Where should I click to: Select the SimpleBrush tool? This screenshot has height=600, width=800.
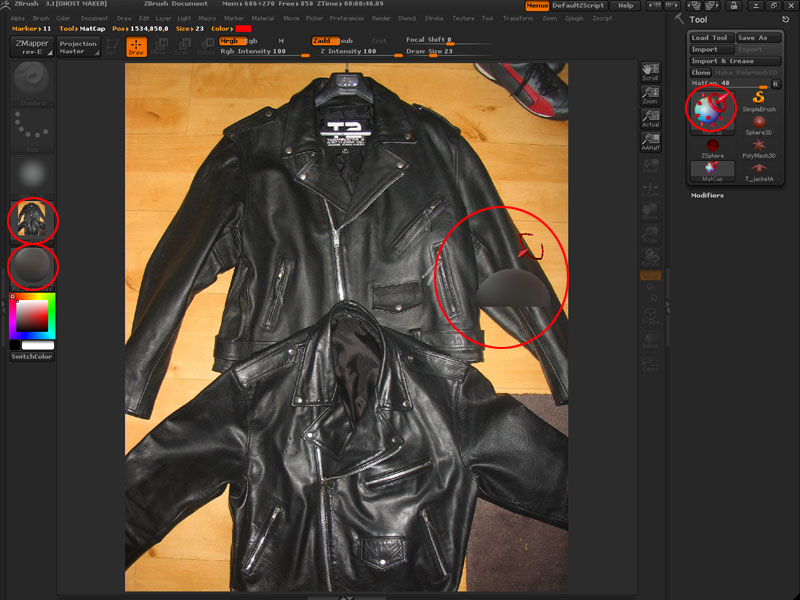pyautogui.click(x=757, y=102)
